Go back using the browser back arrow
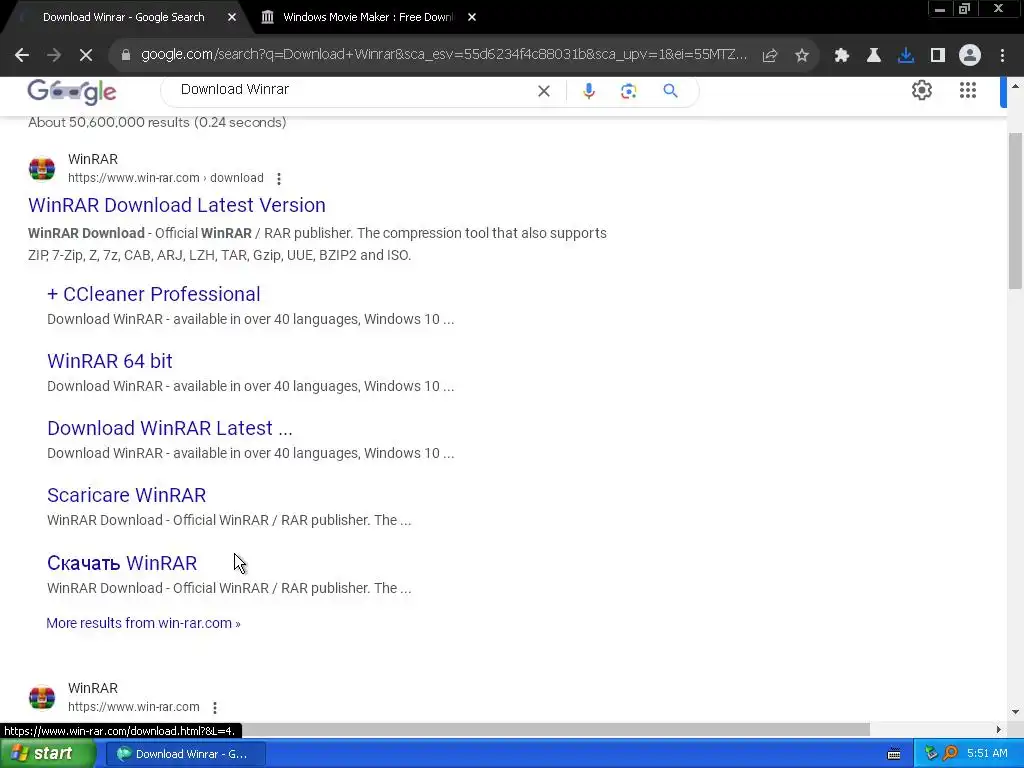 pyautogui.click(x=22, y=56)
